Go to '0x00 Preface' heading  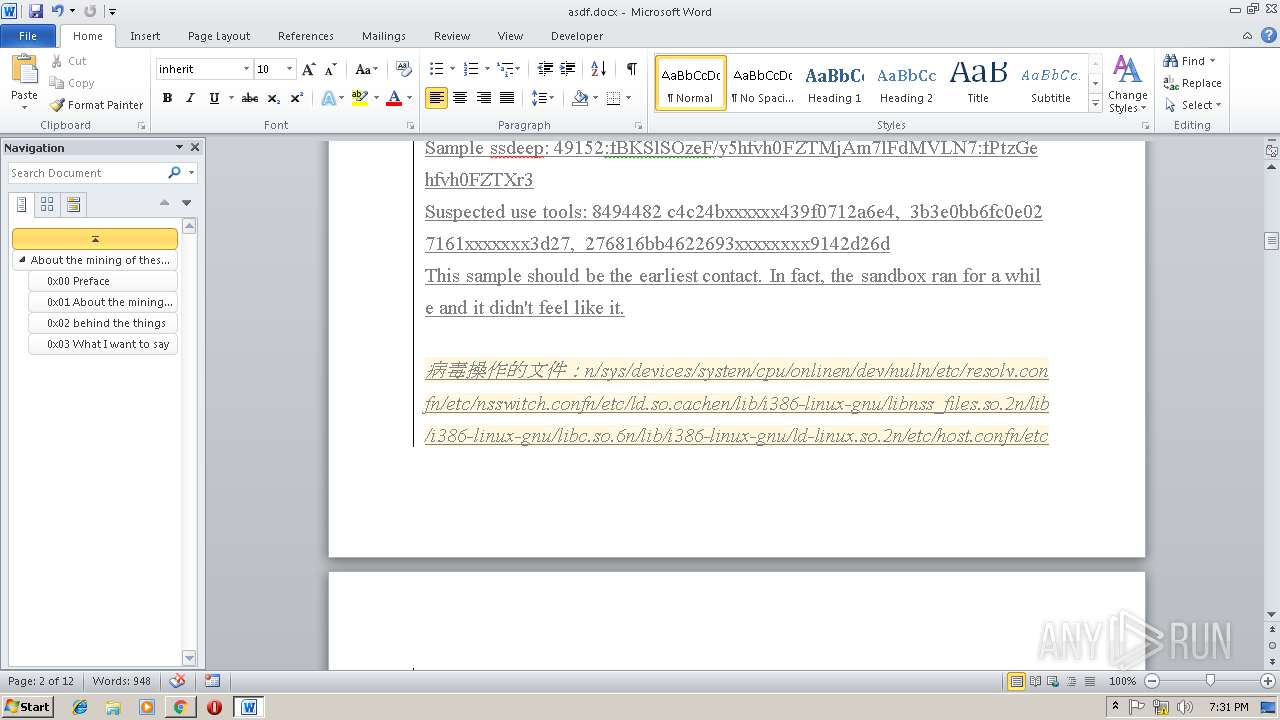[x=103, y=281]
